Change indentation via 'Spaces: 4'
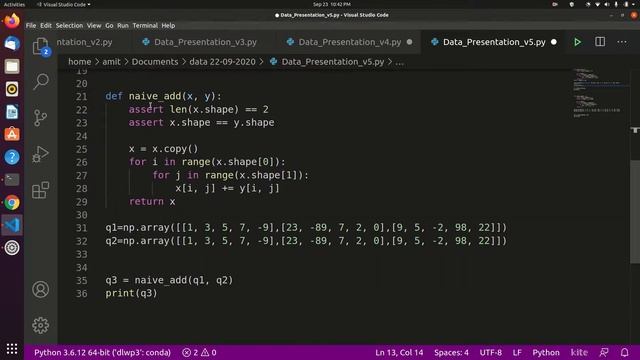 (451, 352)
